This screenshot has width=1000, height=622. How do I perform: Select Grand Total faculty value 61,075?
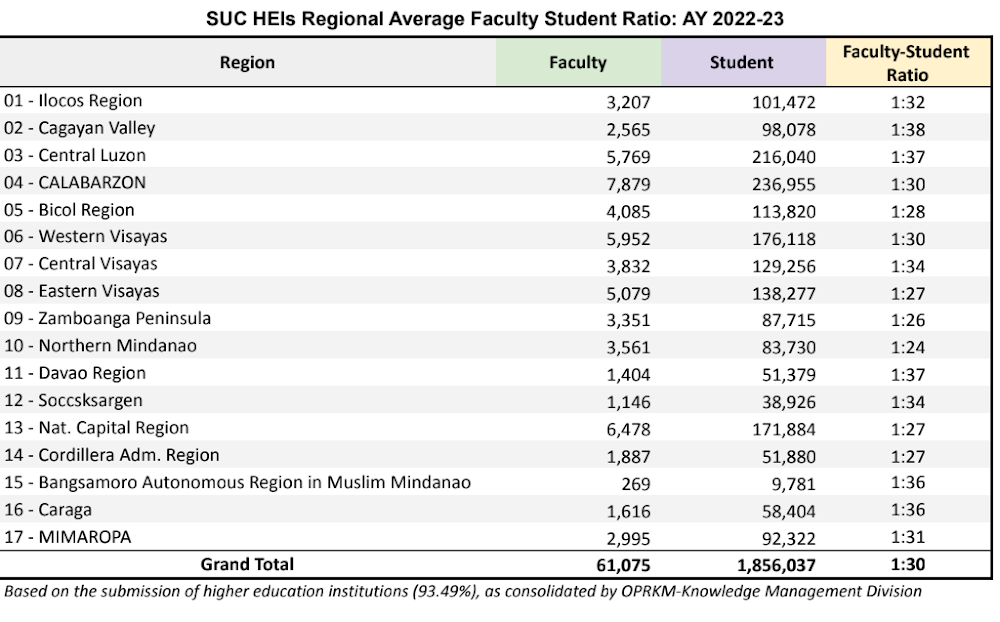pyautogui.click(x=625, y=566)
